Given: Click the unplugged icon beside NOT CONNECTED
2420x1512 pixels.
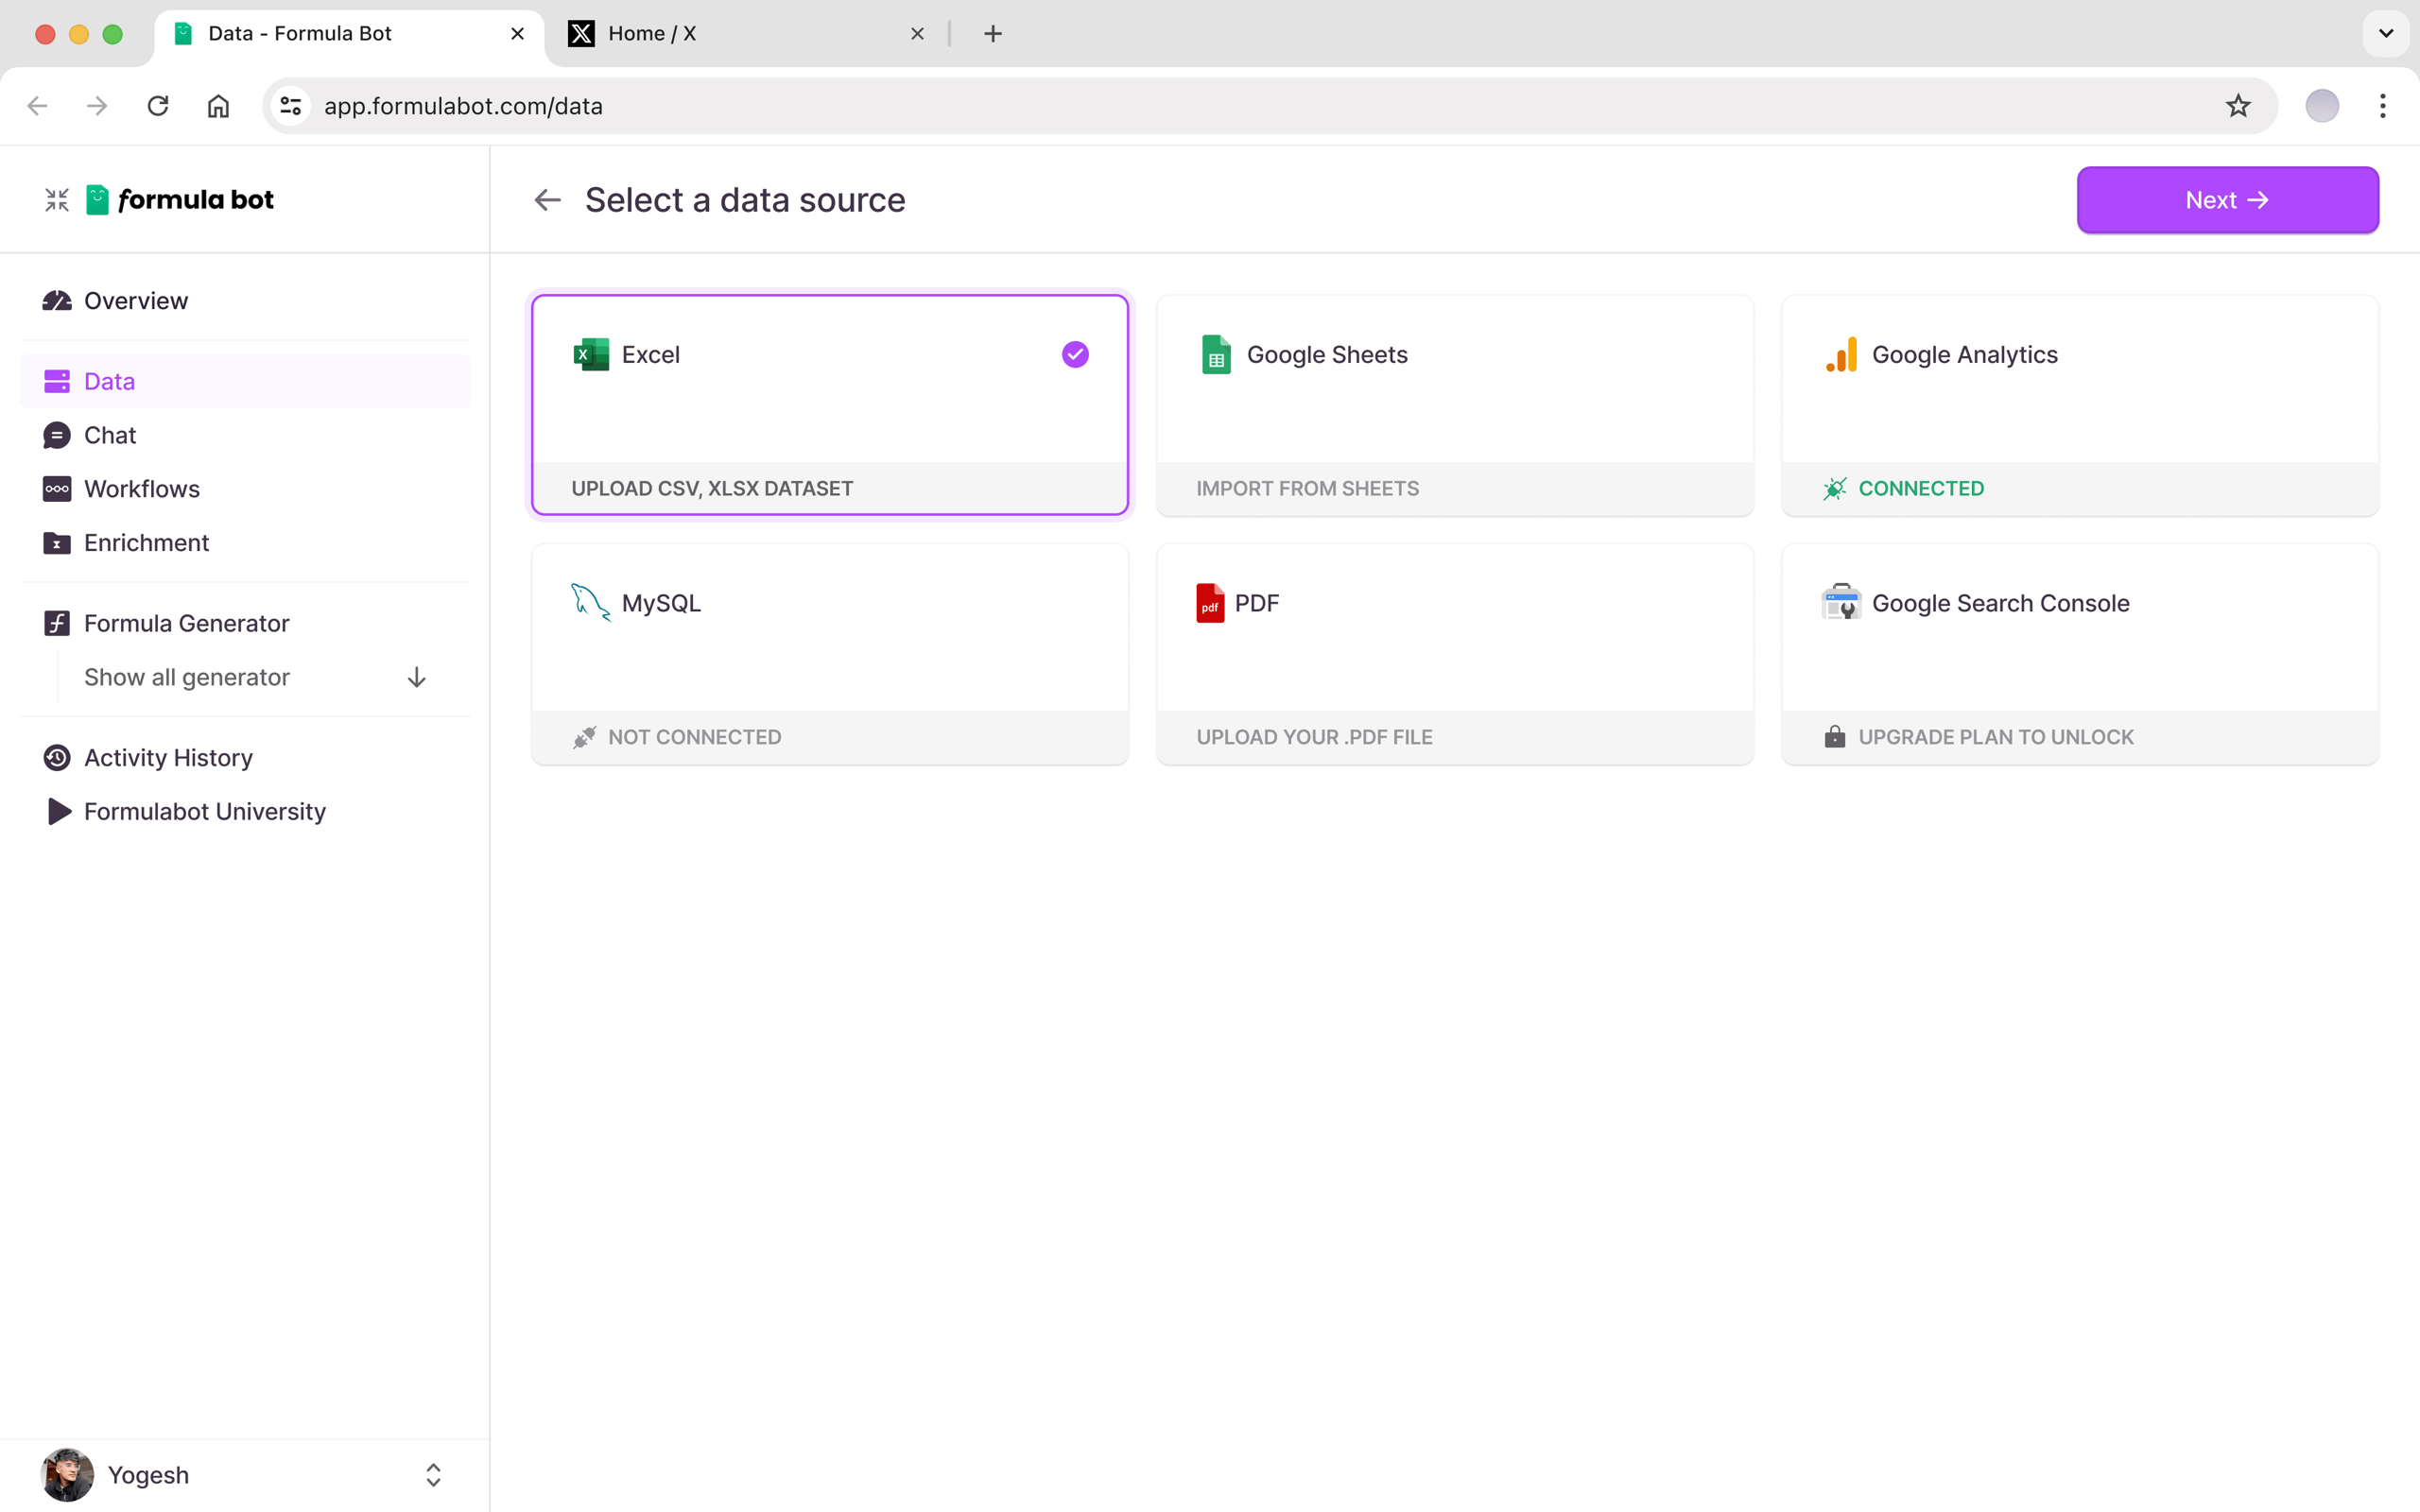Looking at the screenshot, I should tap(584, 737).
